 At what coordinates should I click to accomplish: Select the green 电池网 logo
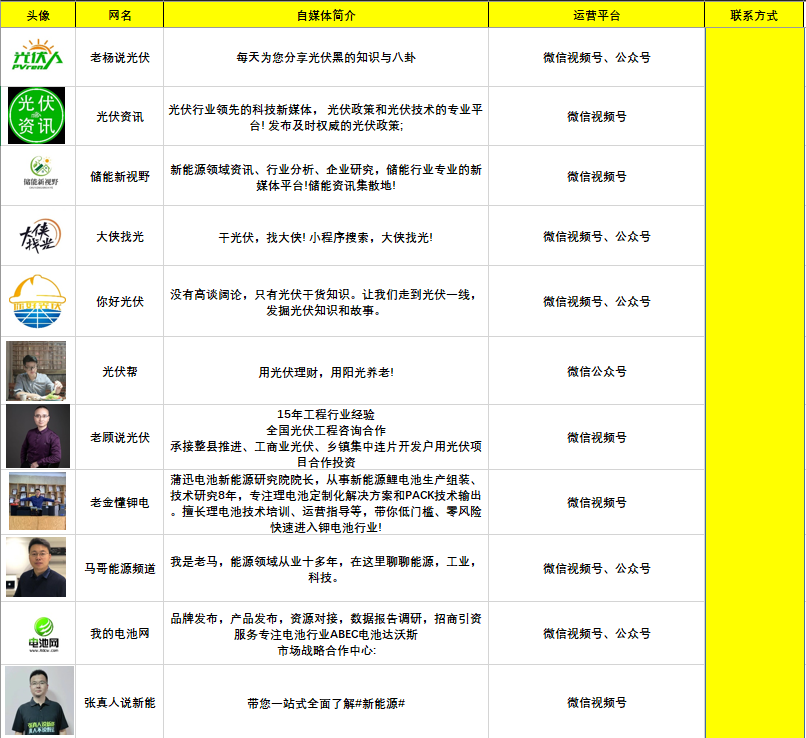tap(37, 633)
